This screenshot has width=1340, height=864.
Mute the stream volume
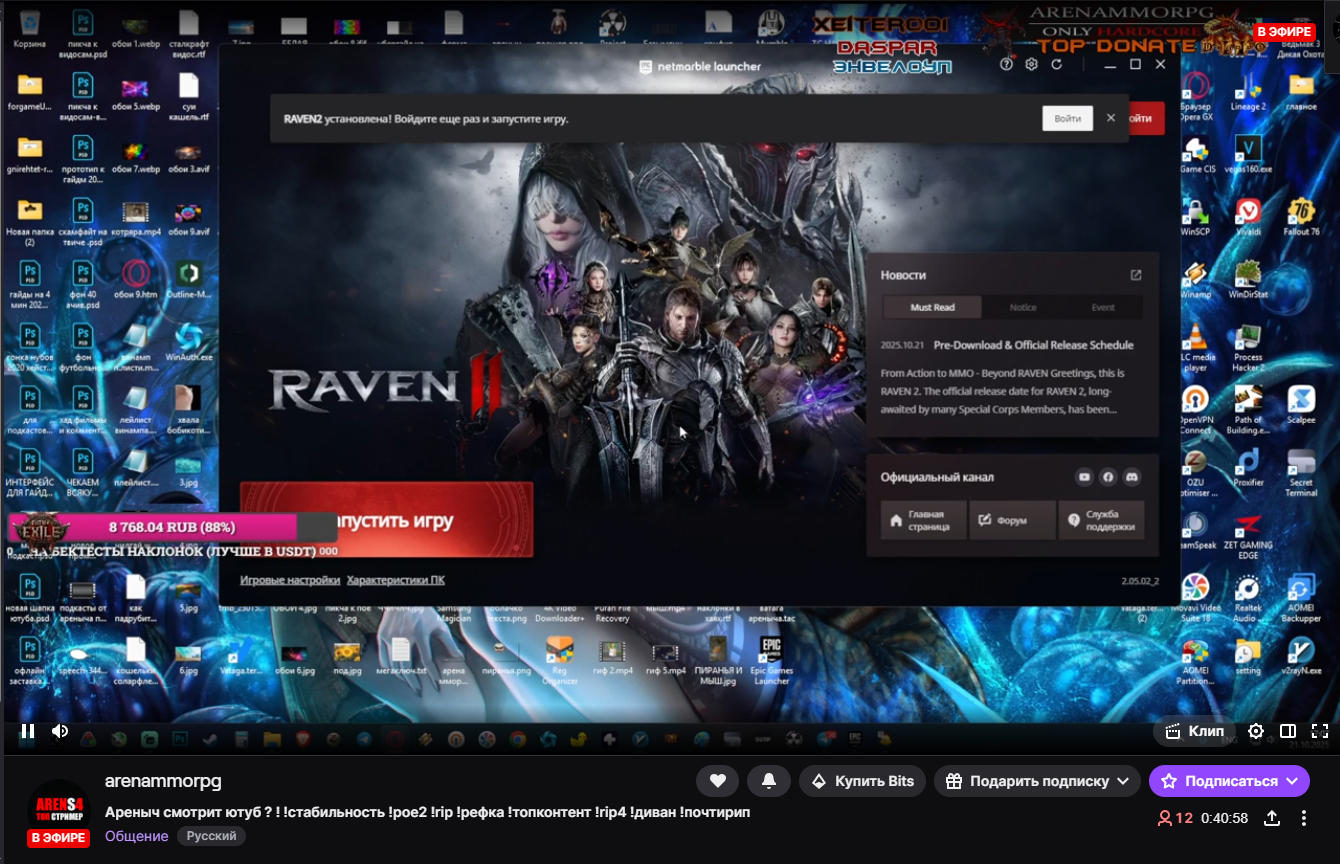pyautogui.click(x=60, y=731)
